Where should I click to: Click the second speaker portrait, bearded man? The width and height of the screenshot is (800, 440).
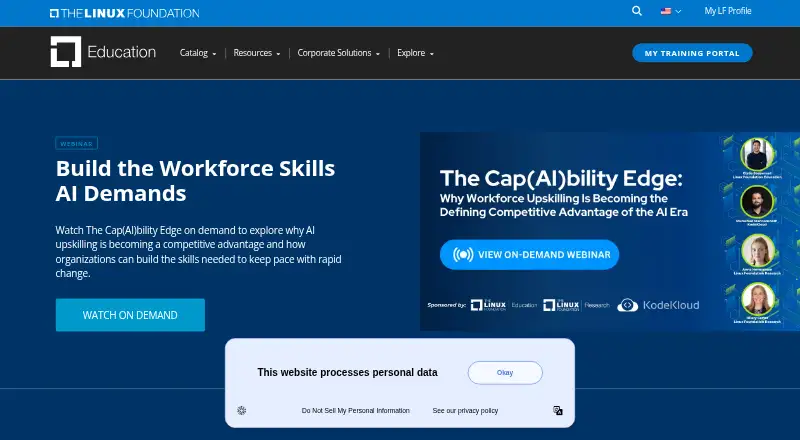757,202
